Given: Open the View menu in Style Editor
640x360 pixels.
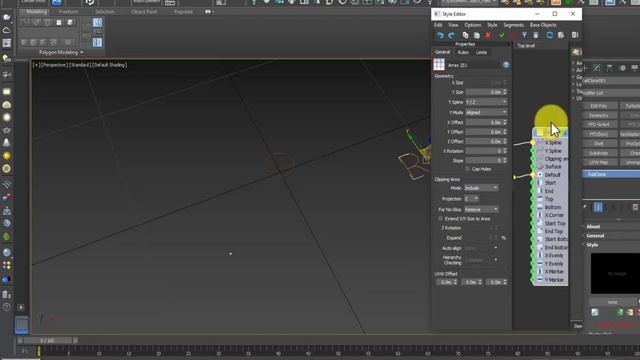Looking at the screenshot, I should (x=453, y=25).
